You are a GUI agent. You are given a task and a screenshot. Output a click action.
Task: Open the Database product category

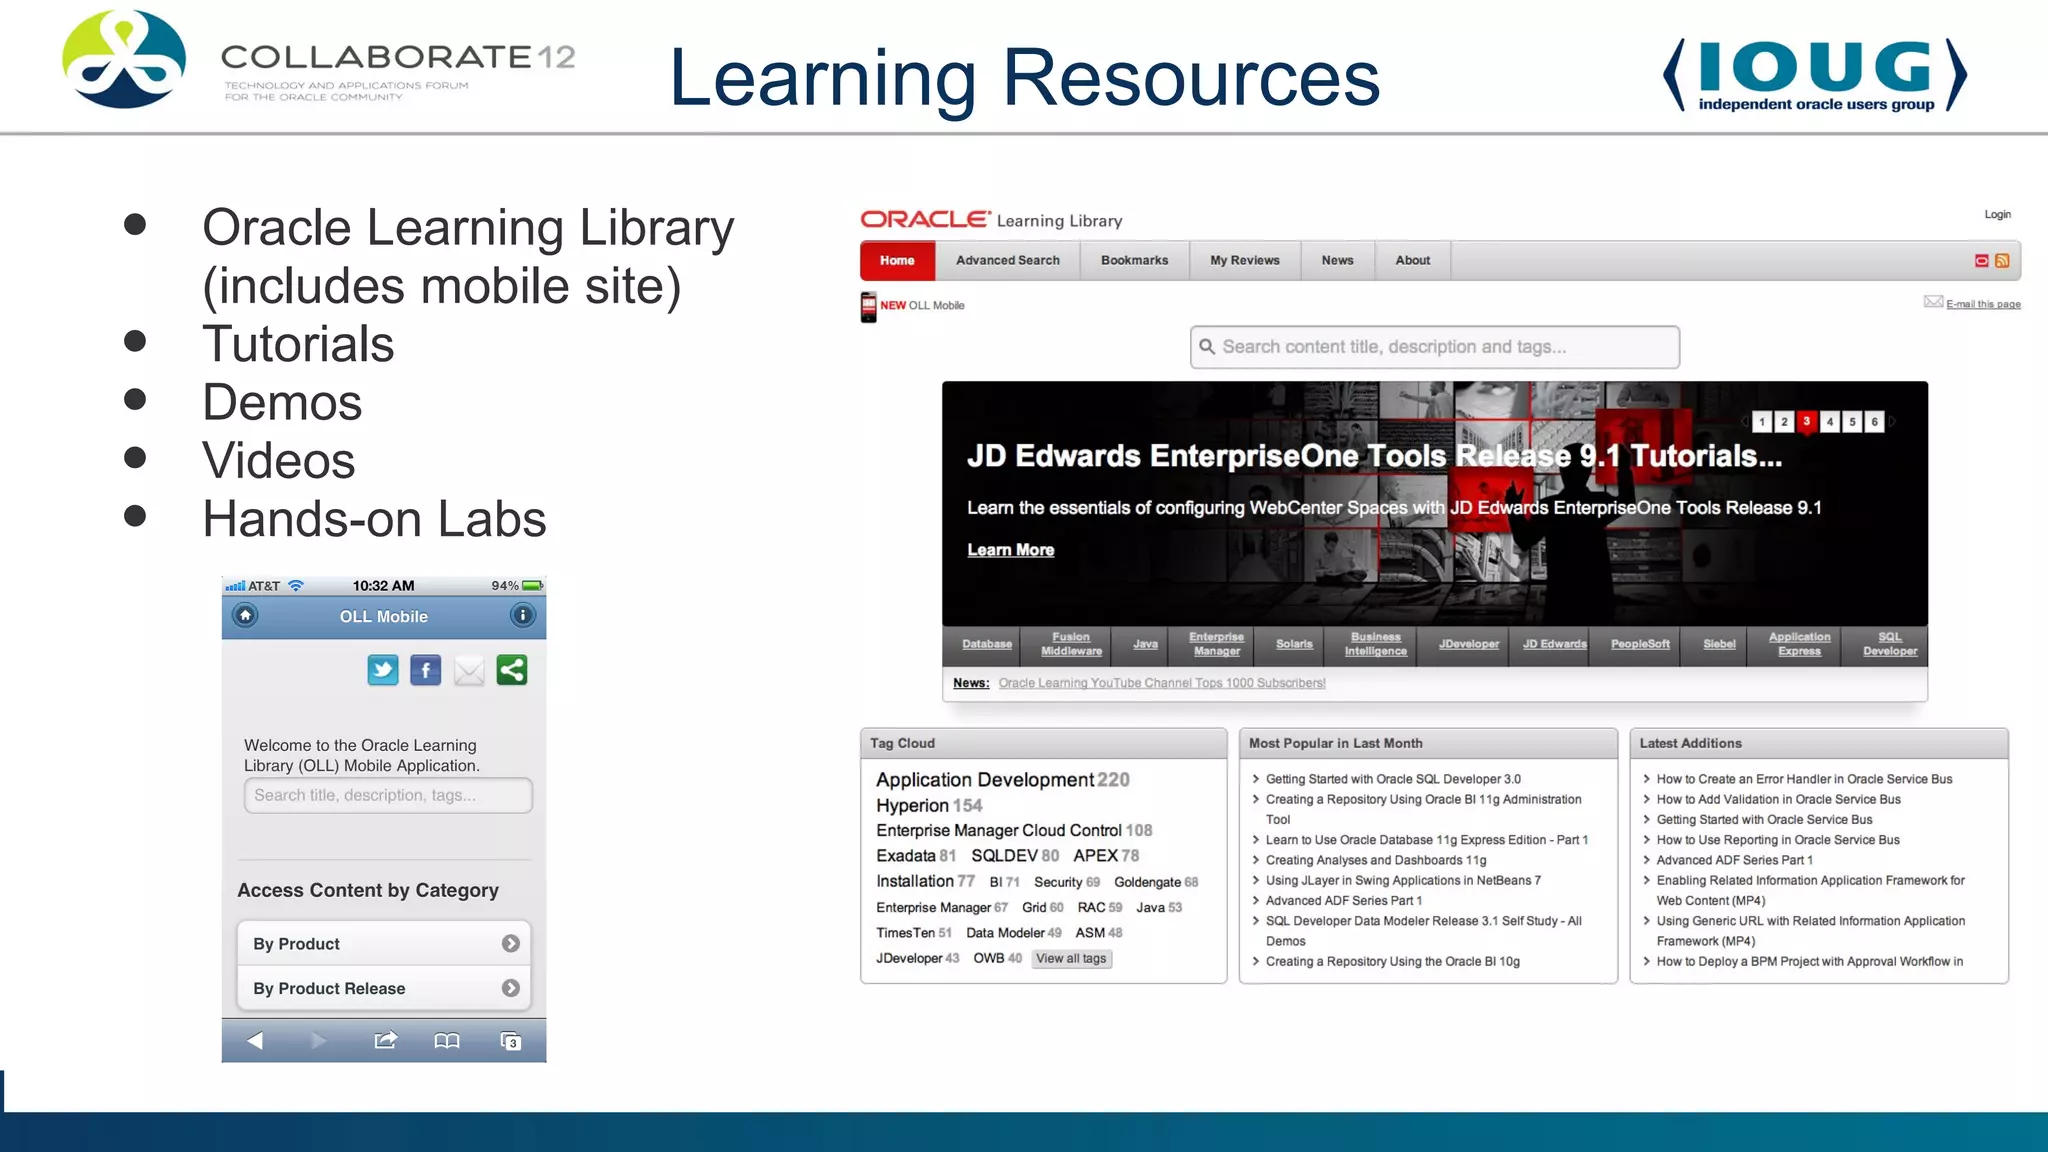[x=987, y=644]
